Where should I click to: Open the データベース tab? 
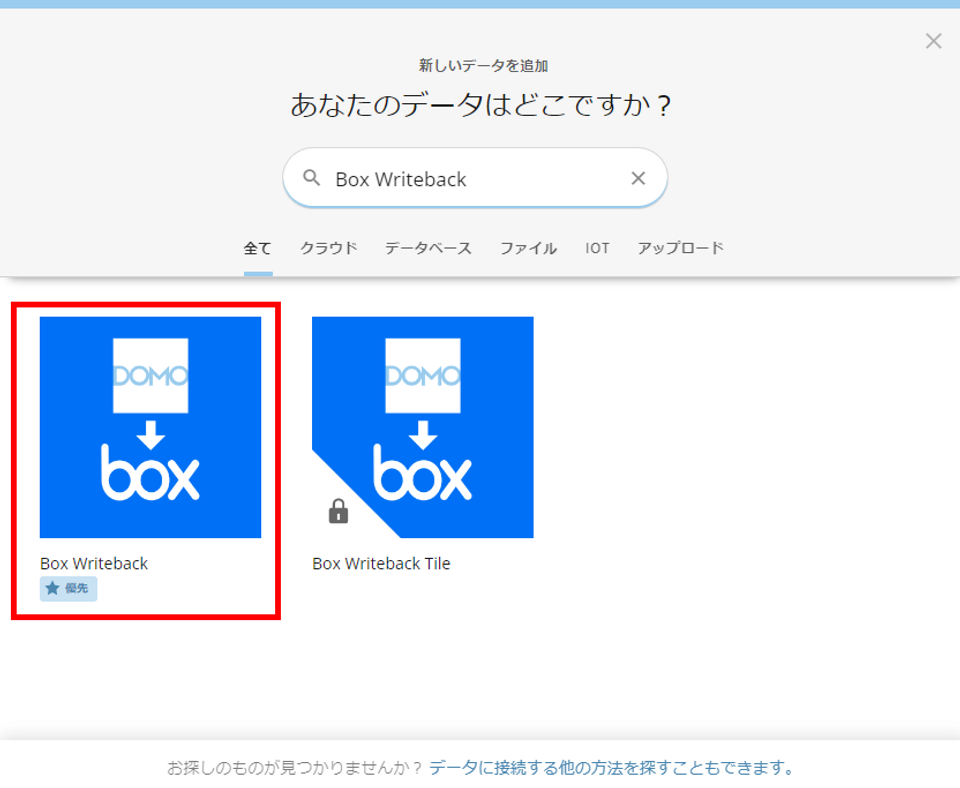[x=428, y=248]
